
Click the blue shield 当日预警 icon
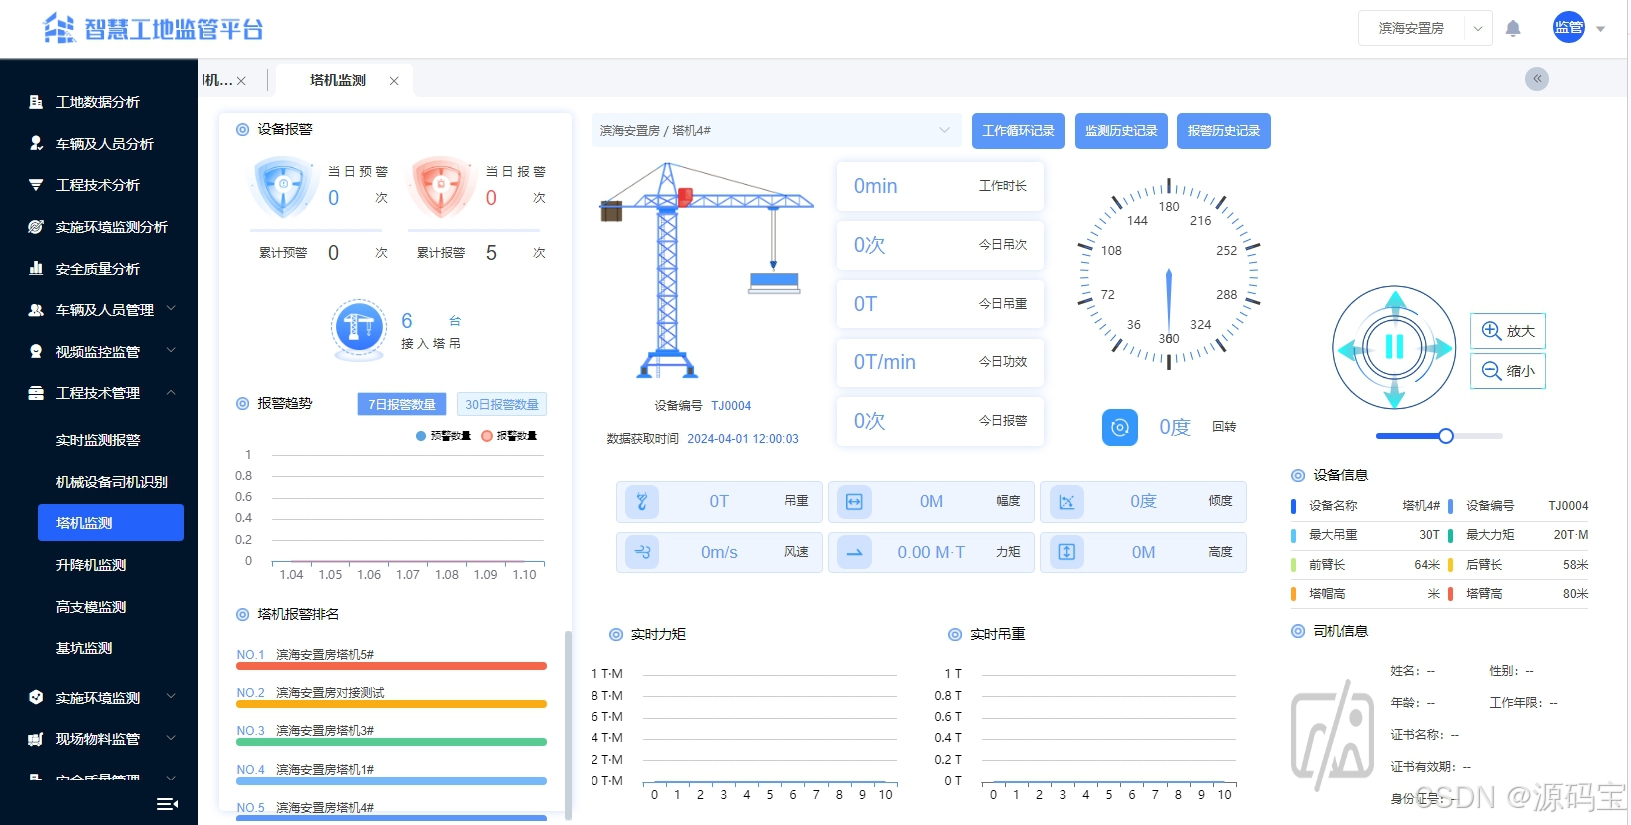284,186
